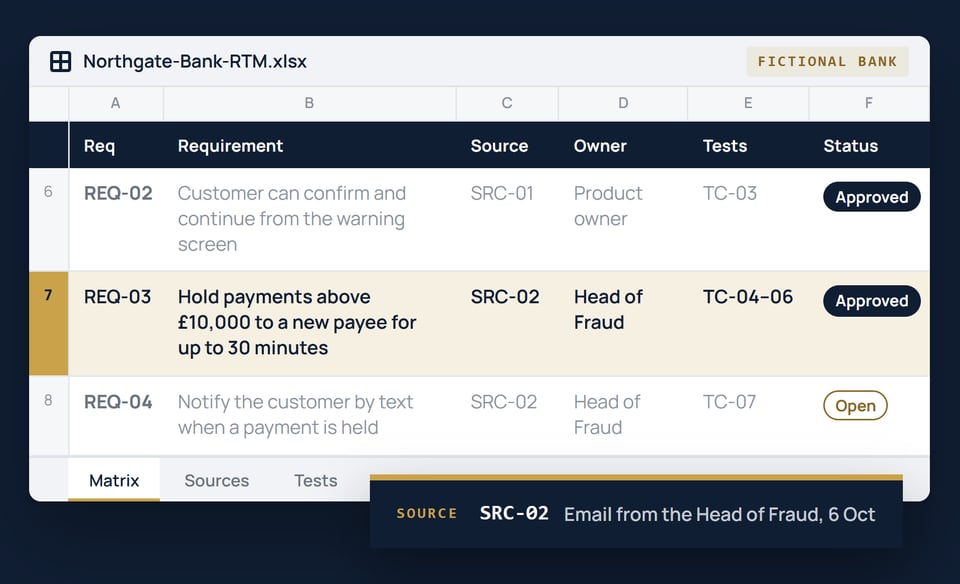960x584 pixels.
Task: Click the Open status badge for REQ-04
Action: click(855, 406)
